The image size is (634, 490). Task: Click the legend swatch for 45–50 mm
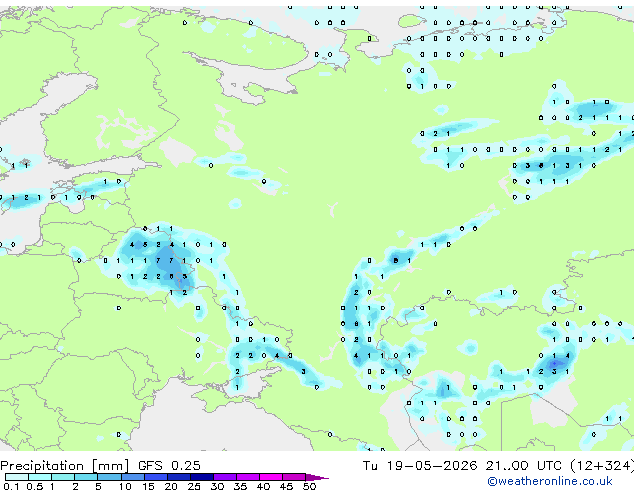[294, 477]
